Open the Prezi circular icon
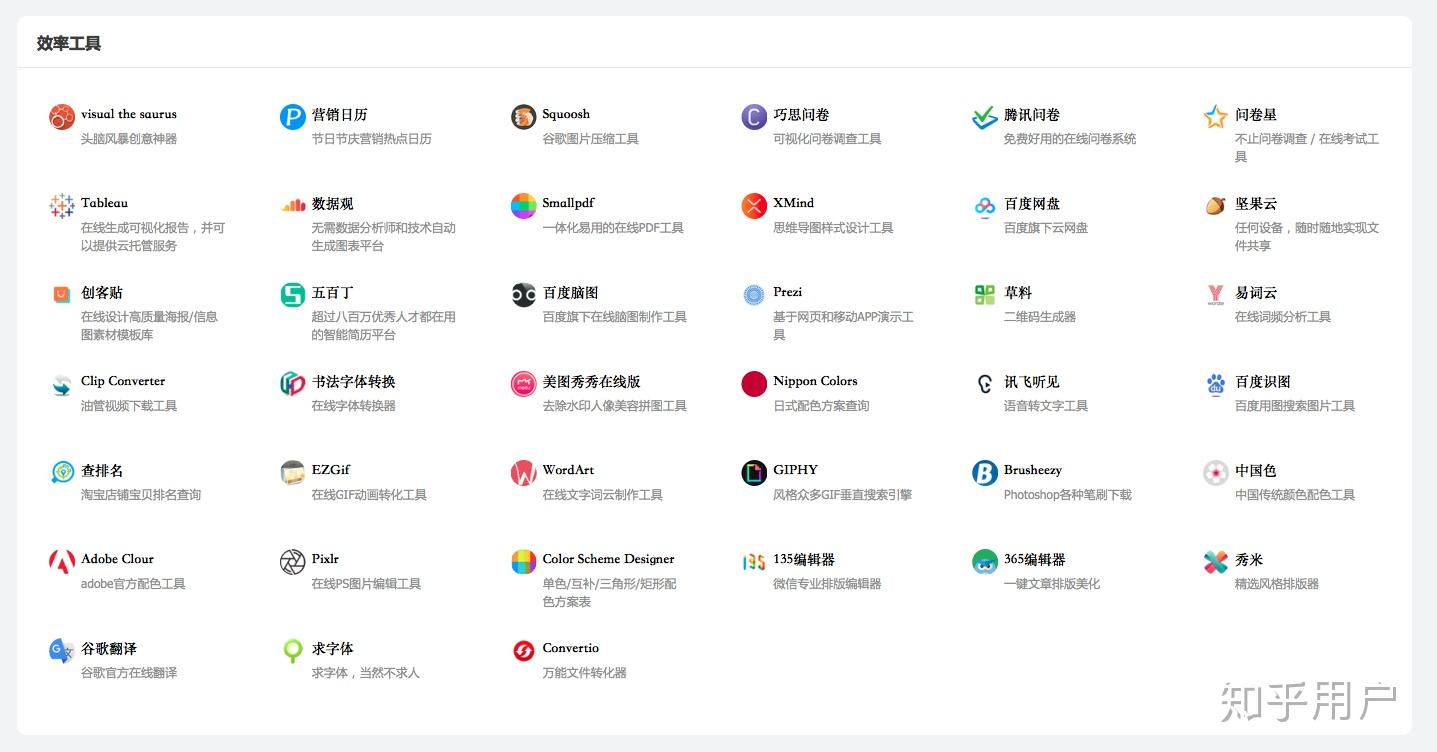 [x=754, y=295]
